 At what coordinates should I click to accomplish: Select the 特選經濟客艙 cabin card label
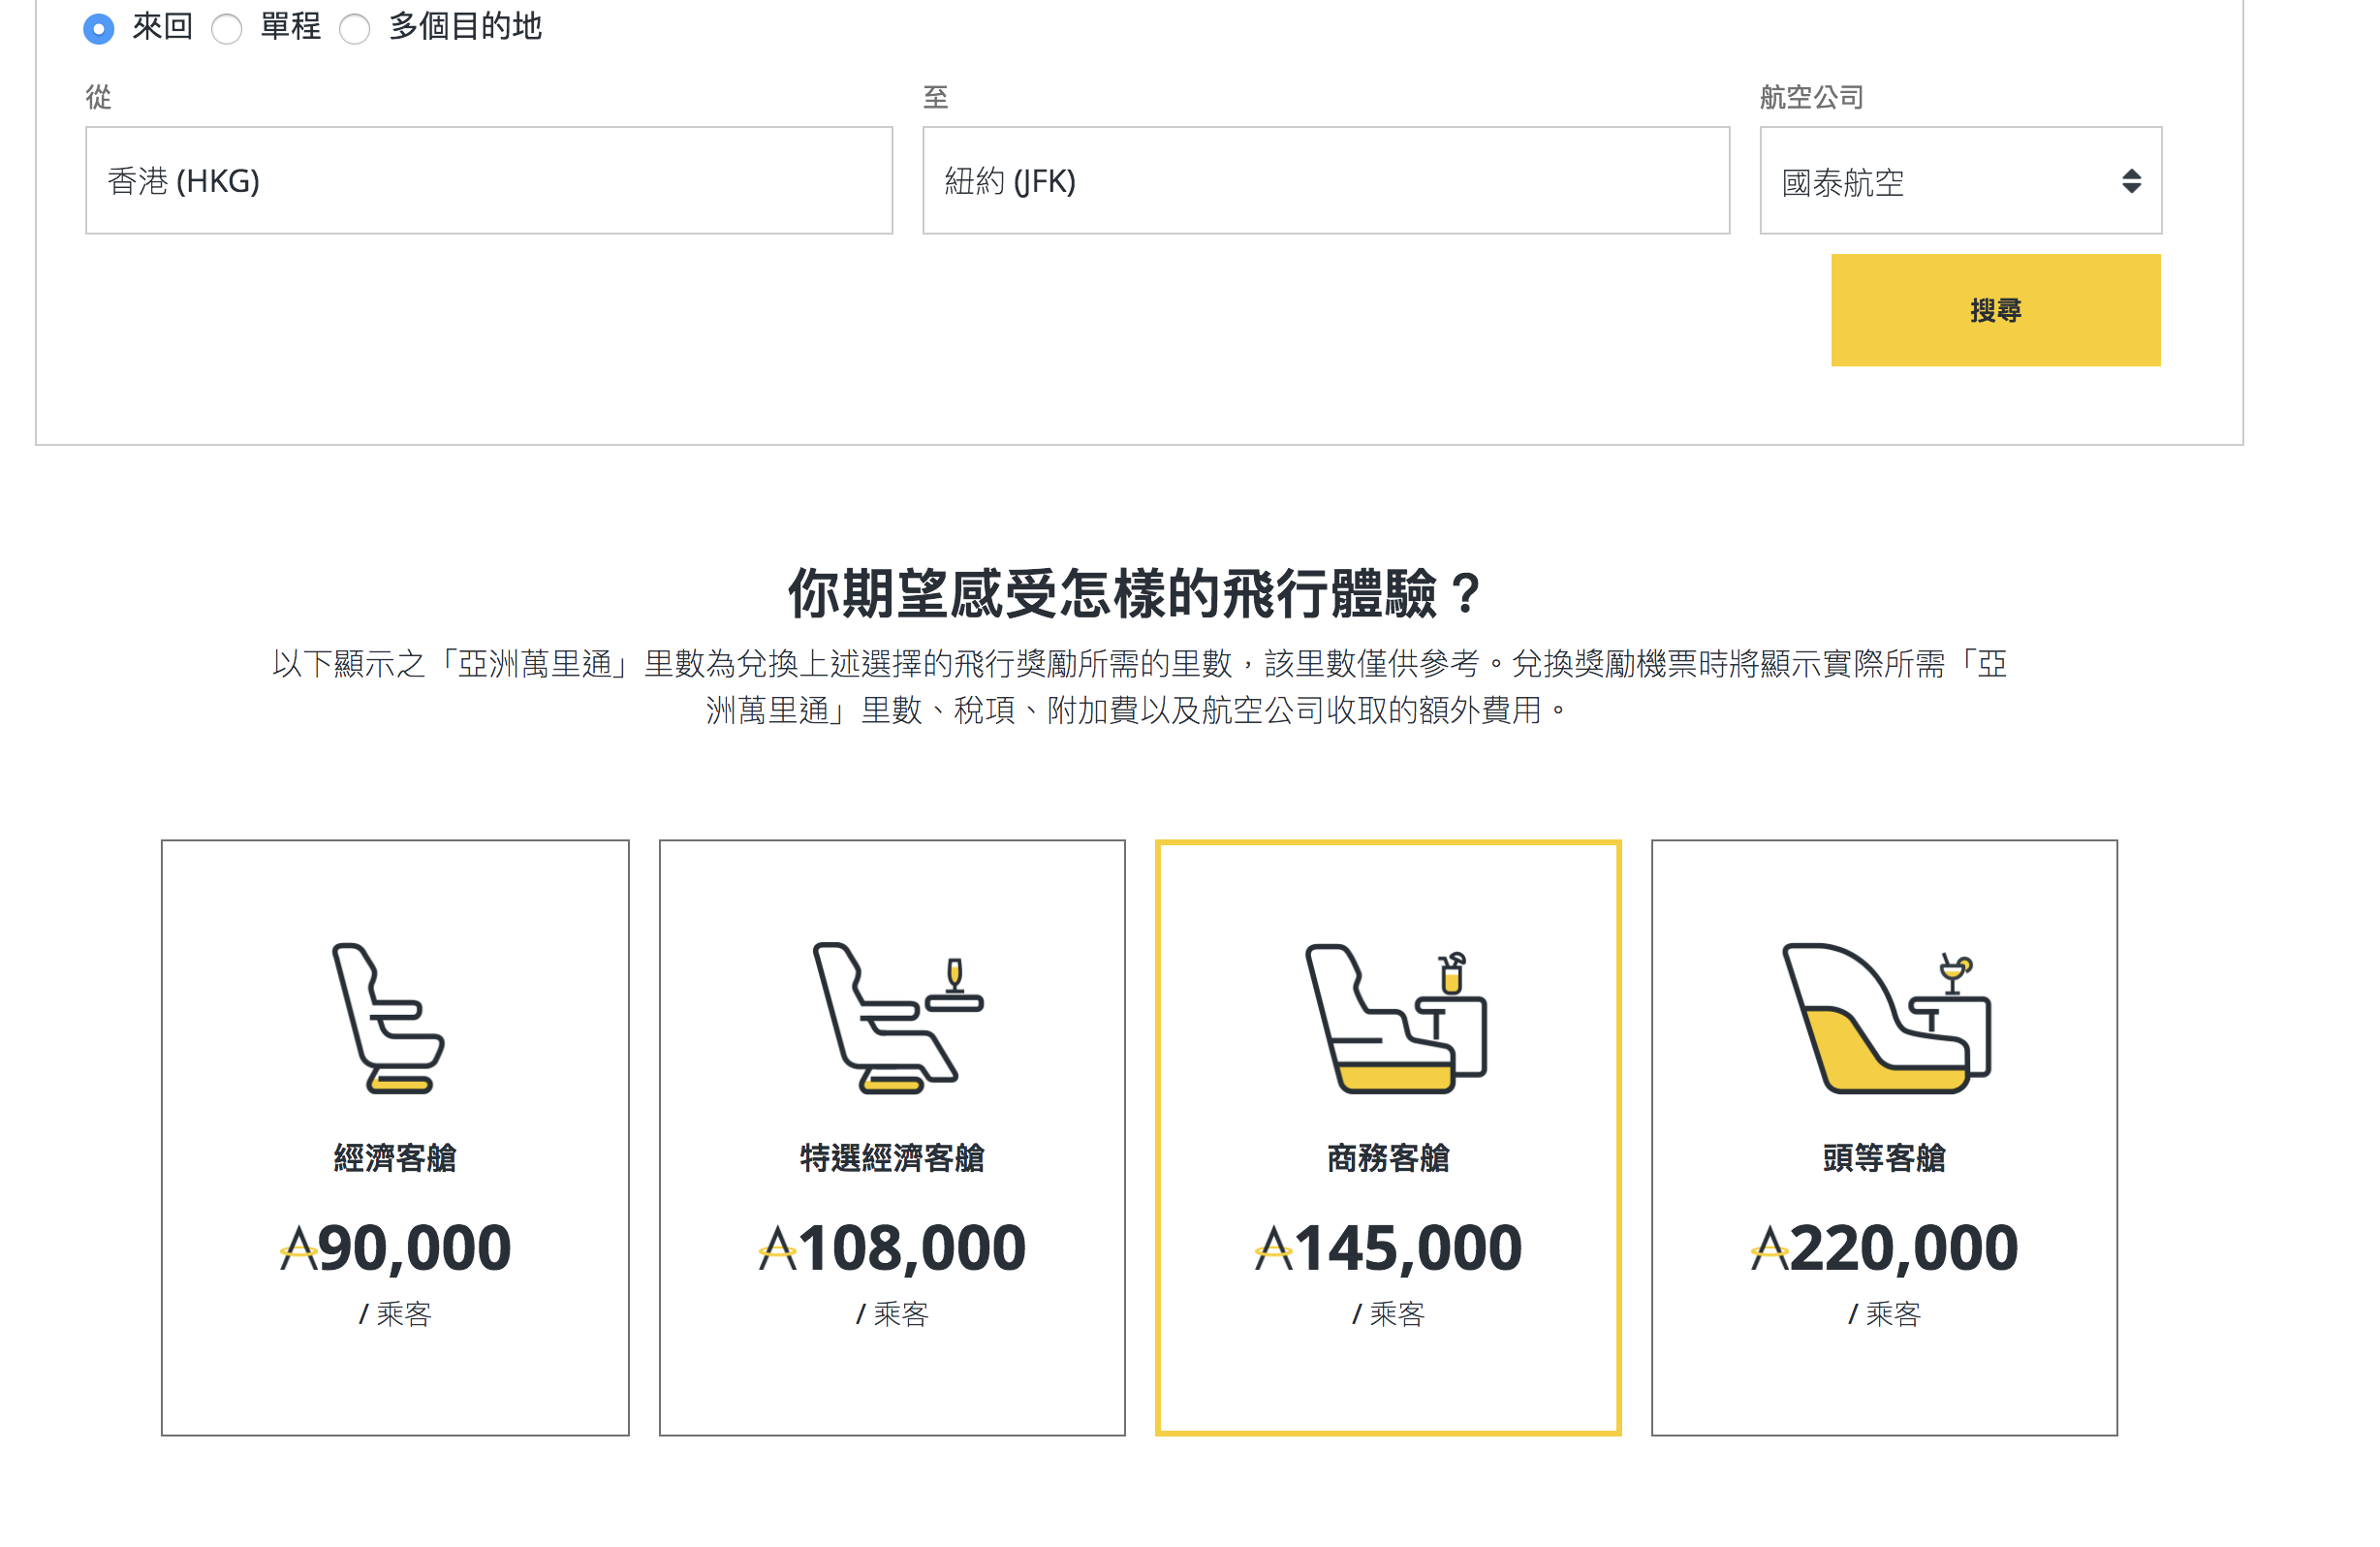click(892, 1157)
